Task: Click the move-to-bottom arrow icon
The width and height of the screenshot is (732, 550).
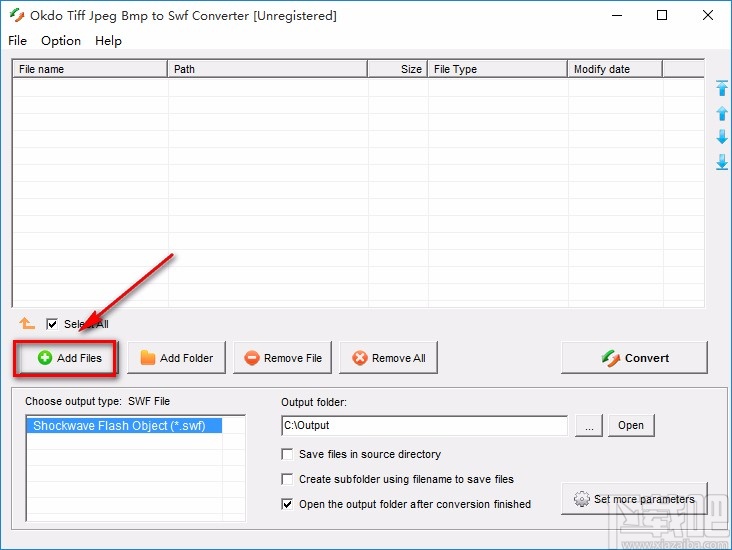Action: point(721,162)
